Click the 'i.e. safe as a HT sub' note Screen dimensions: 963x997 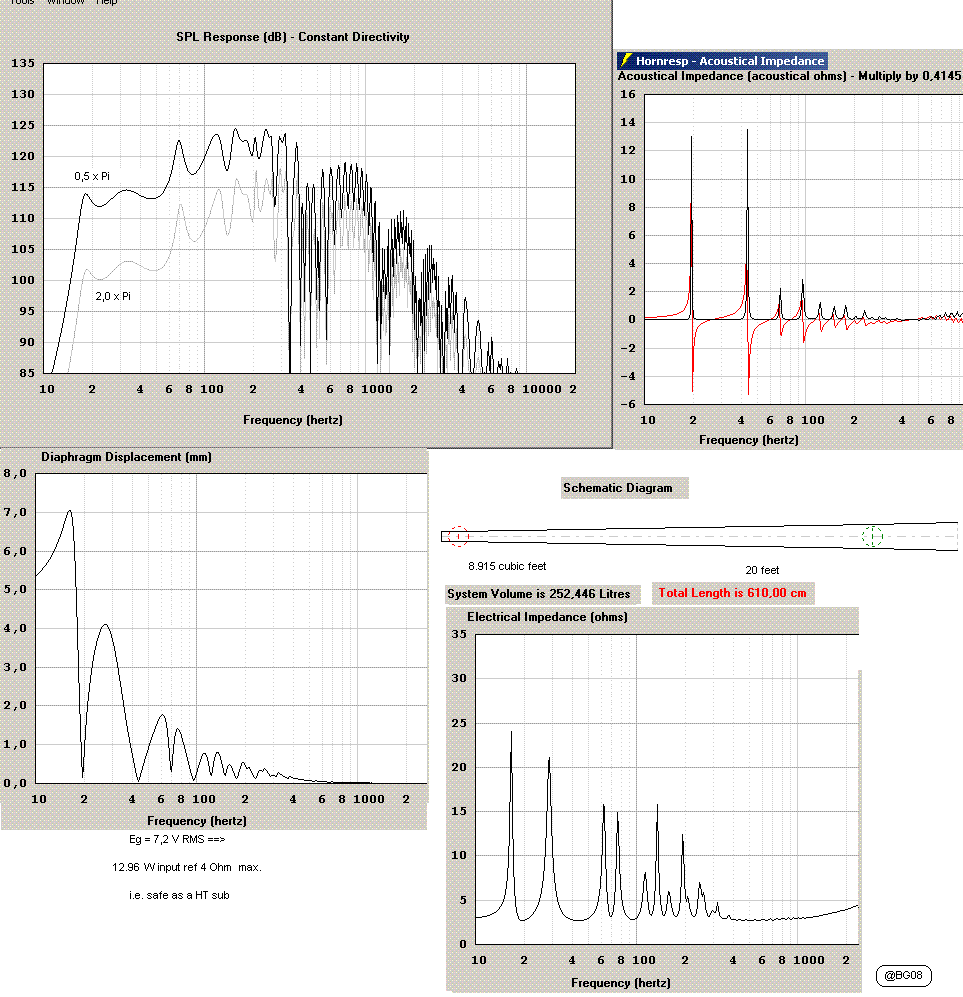pyautogui.click(x=179, y=895)
